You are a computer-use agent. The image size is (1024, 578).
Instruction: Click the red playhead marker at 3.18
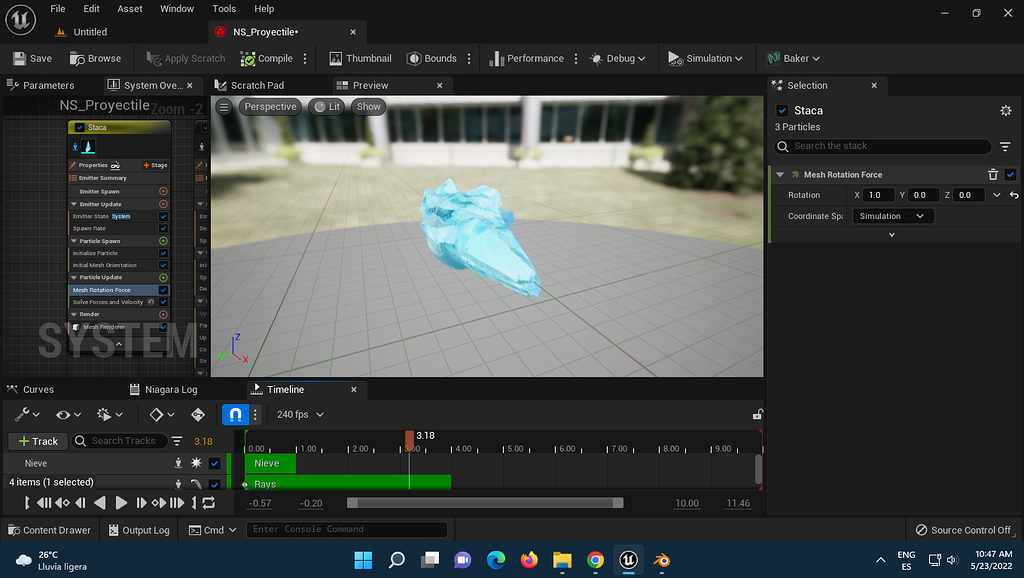pos(409,436)
